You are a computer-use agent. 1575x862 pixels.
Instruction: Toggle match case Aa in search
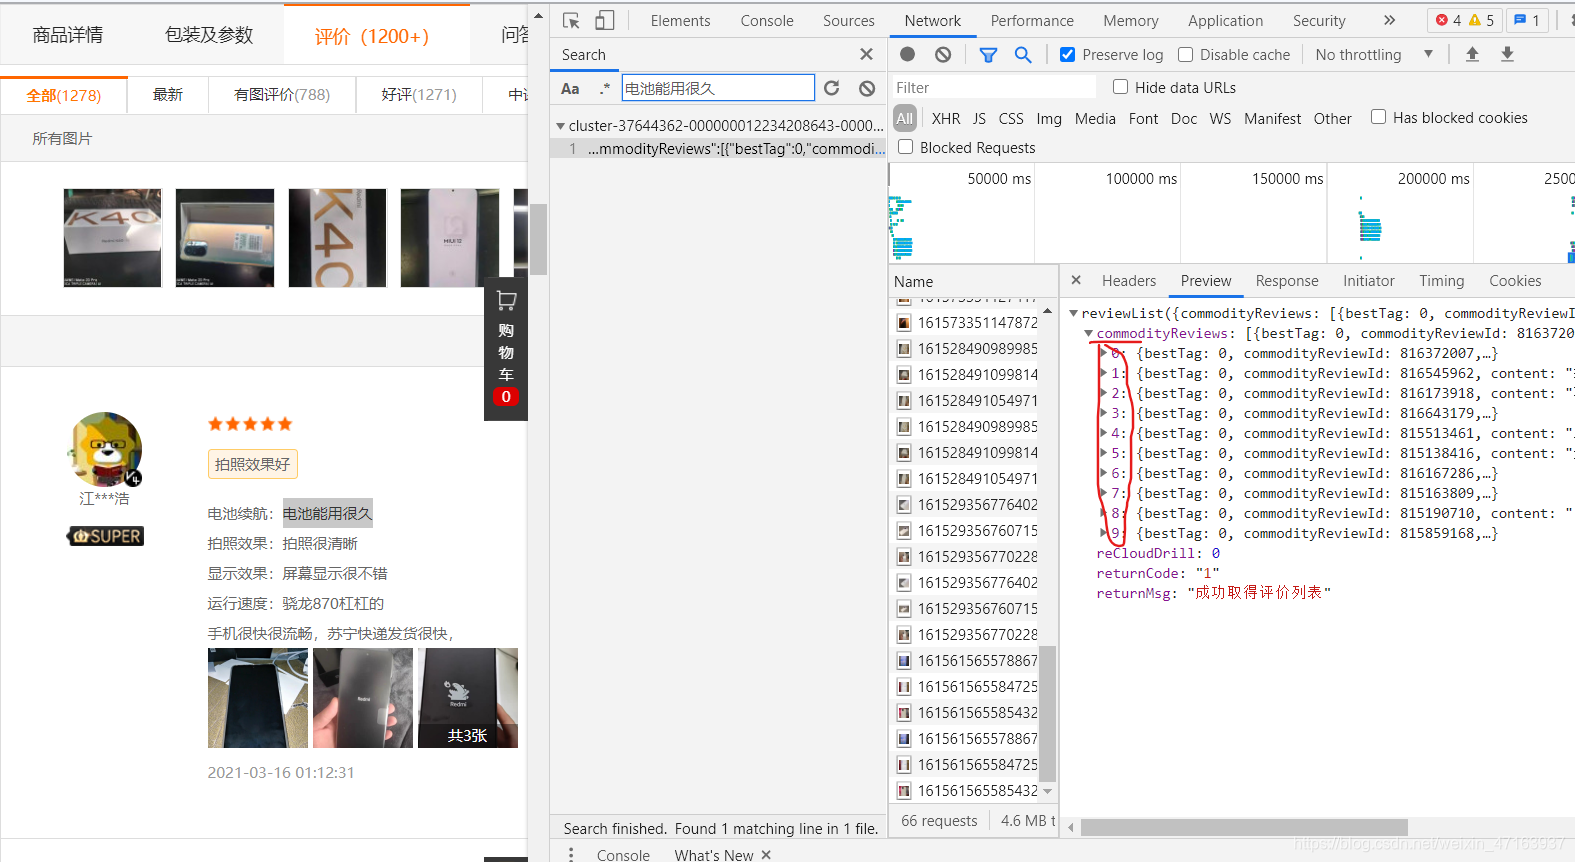(x=570, y=89)
